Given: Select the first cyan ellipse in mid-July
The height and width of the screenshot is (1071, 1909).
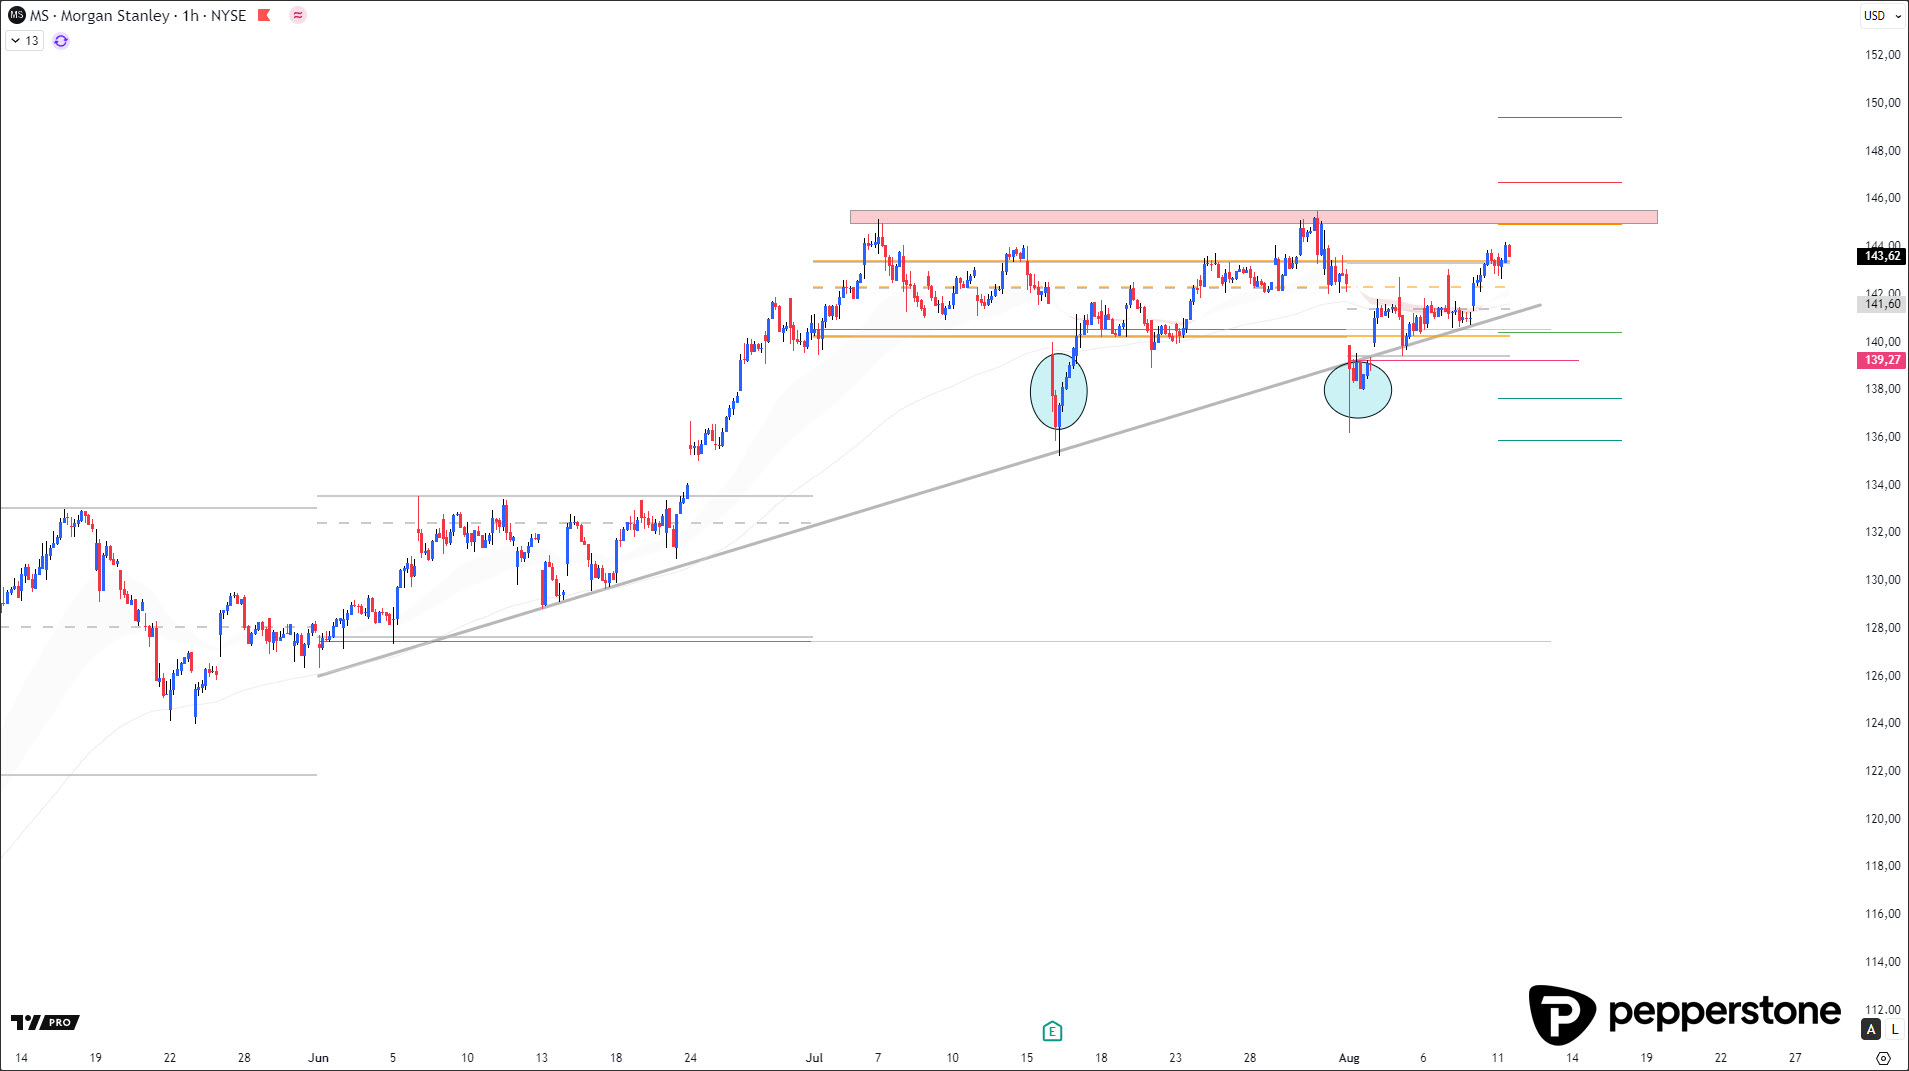Looking at the screenshot, I should 1058,391.
